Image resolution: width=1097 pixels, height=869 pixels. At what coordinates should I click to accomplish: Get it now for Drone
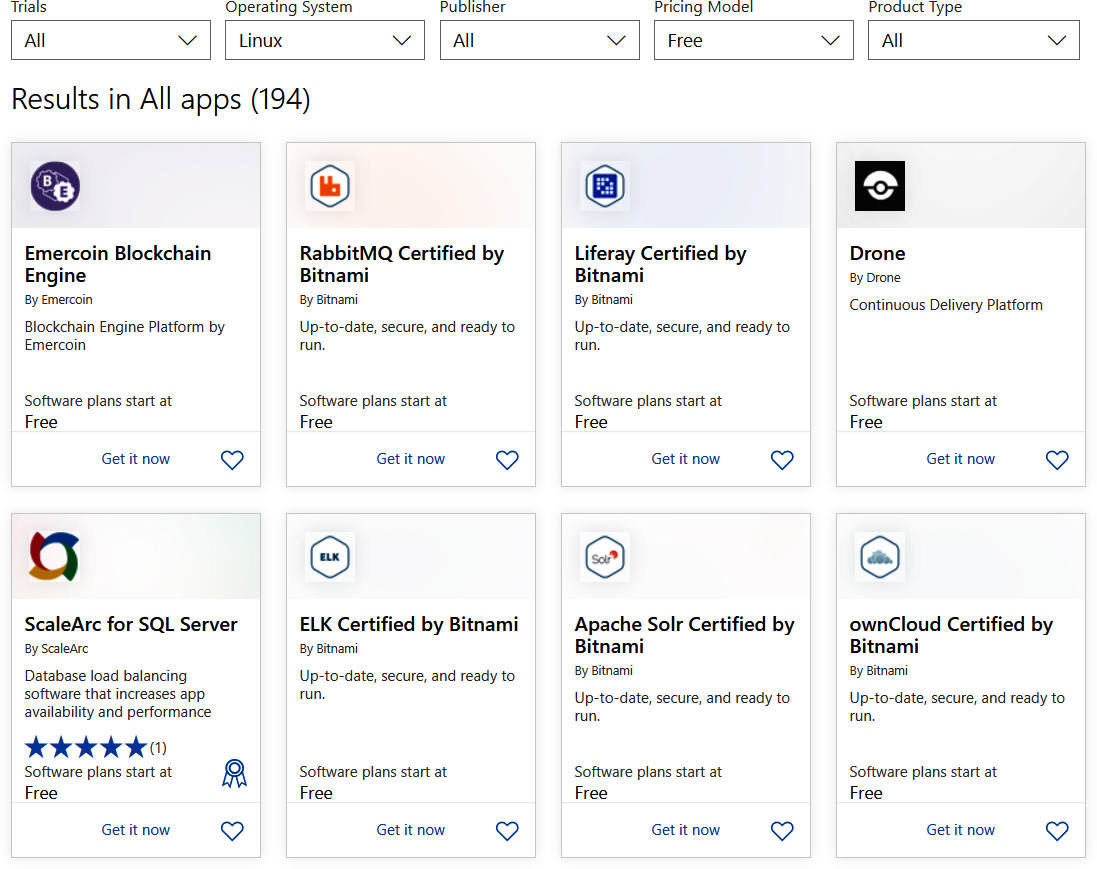(961, 459)
